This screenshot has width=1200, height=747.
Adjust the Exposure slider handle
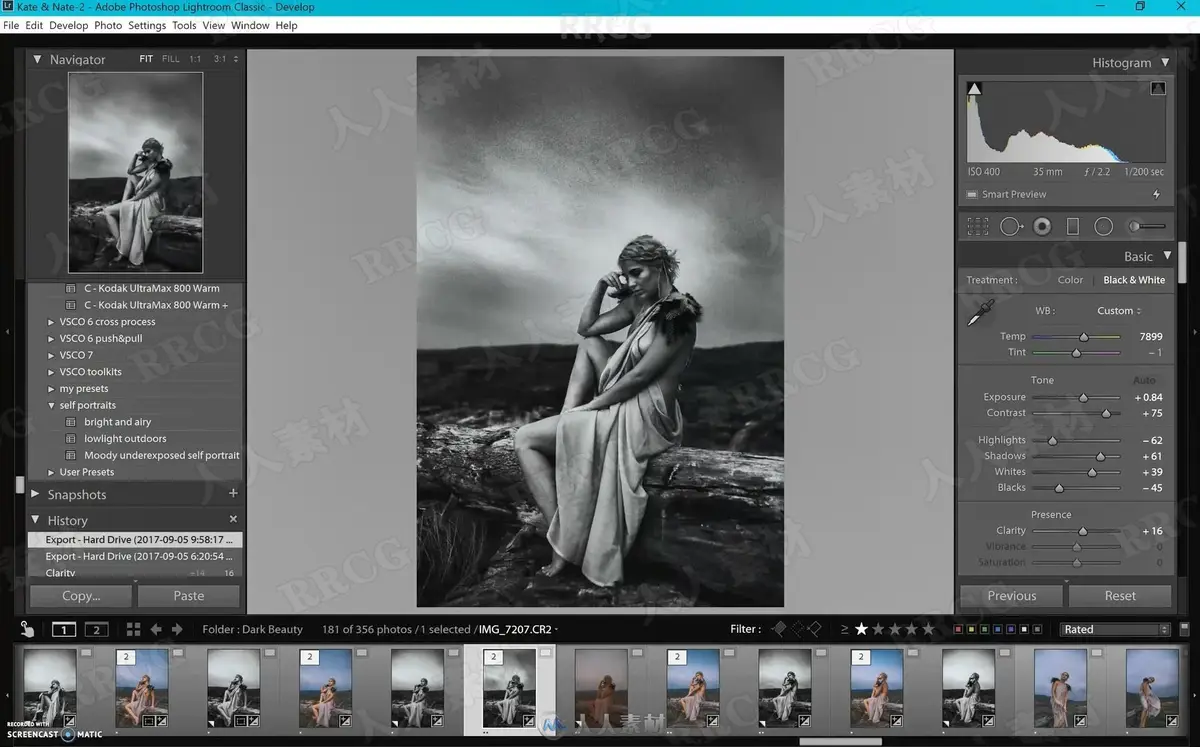(x=1083, y=398)
